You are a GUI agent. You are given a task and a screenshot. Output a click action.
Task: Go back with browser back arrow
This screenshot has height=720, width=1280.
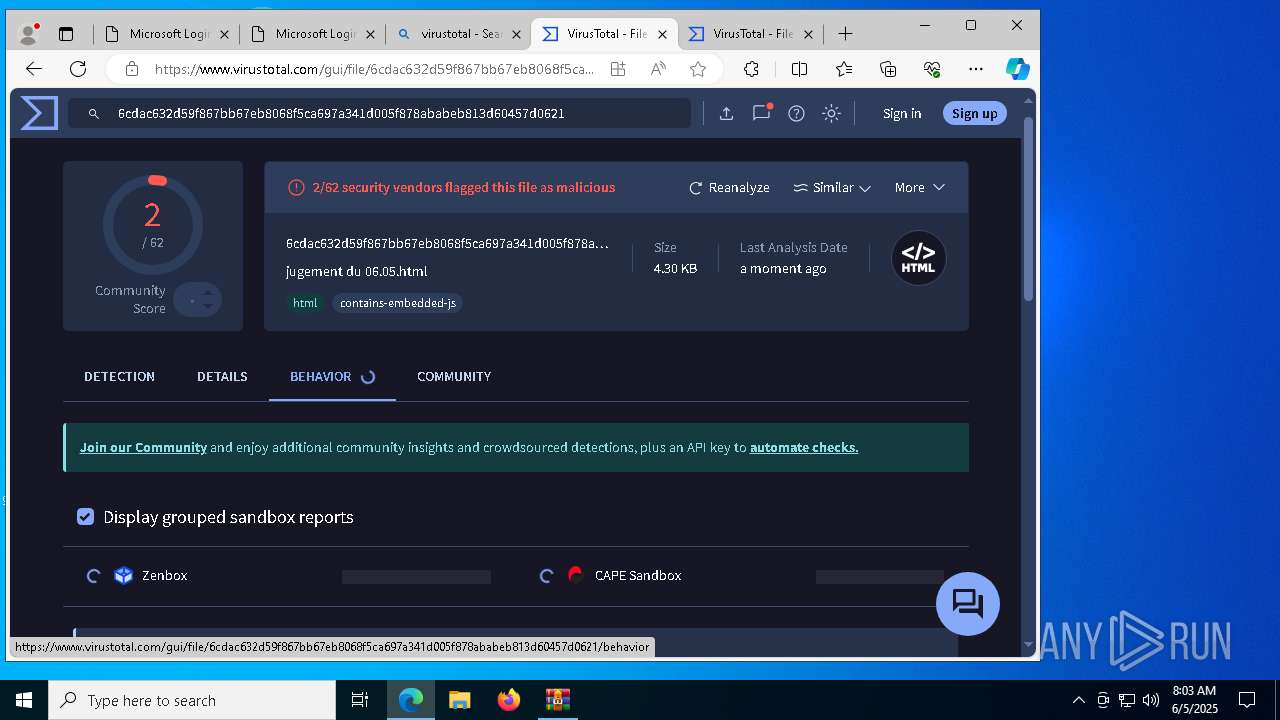pos(34,69)
